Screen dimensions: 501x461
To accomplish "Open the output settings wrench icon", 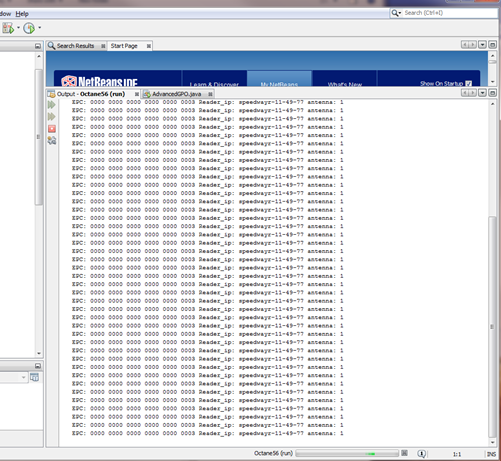I will point(52,141).
